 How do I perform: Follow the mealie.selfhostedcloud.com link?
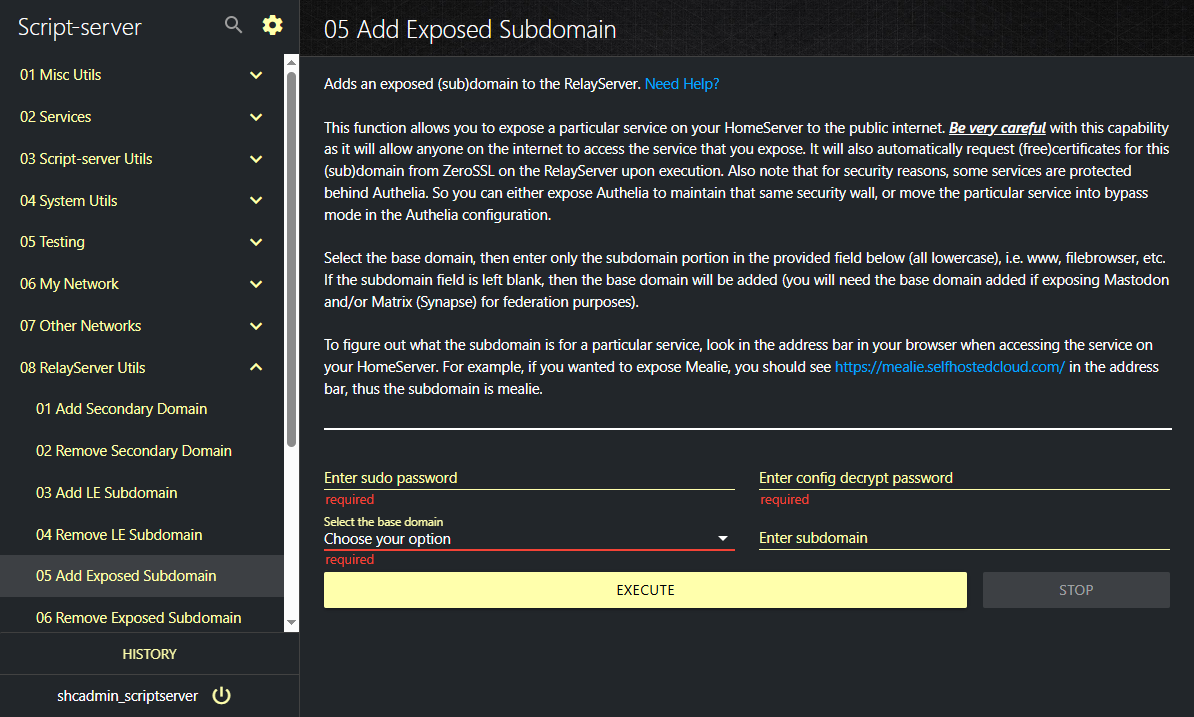(949, 367)
